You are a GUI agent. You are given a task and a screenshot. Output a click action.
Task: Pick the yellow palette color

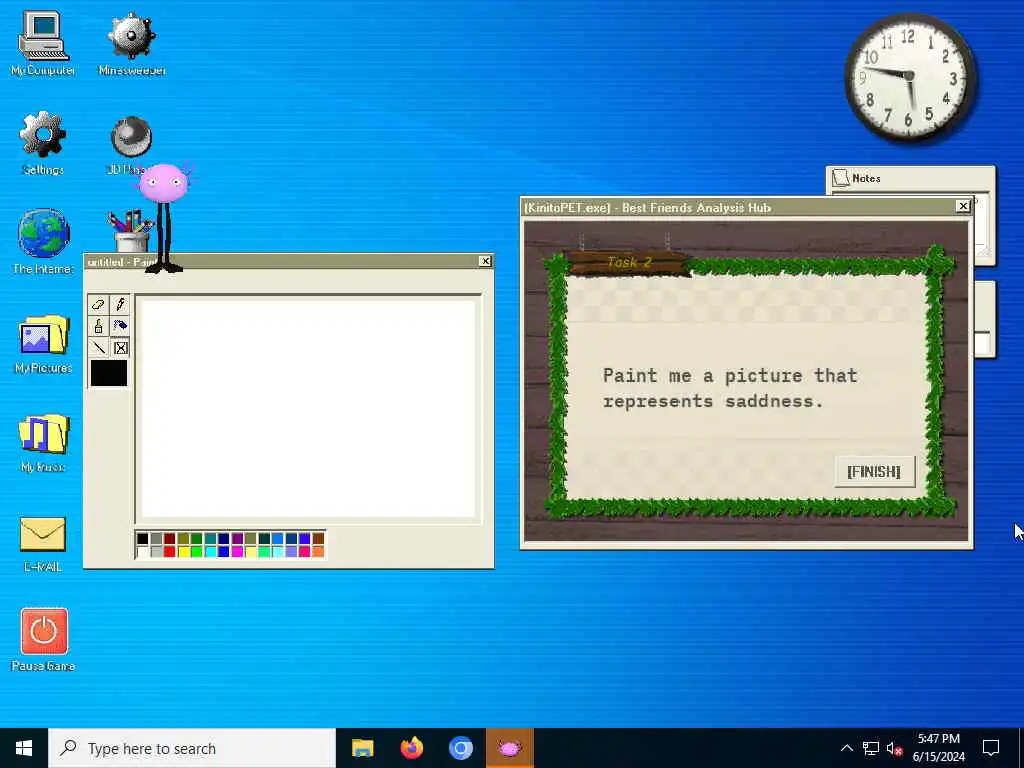pos(183,551)
